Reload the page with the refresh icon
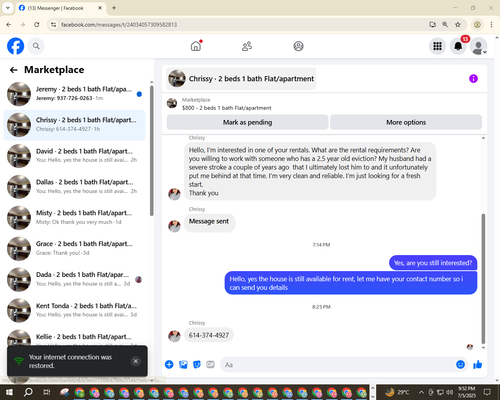This screenshot has height=400, width=500. (37, 25)
